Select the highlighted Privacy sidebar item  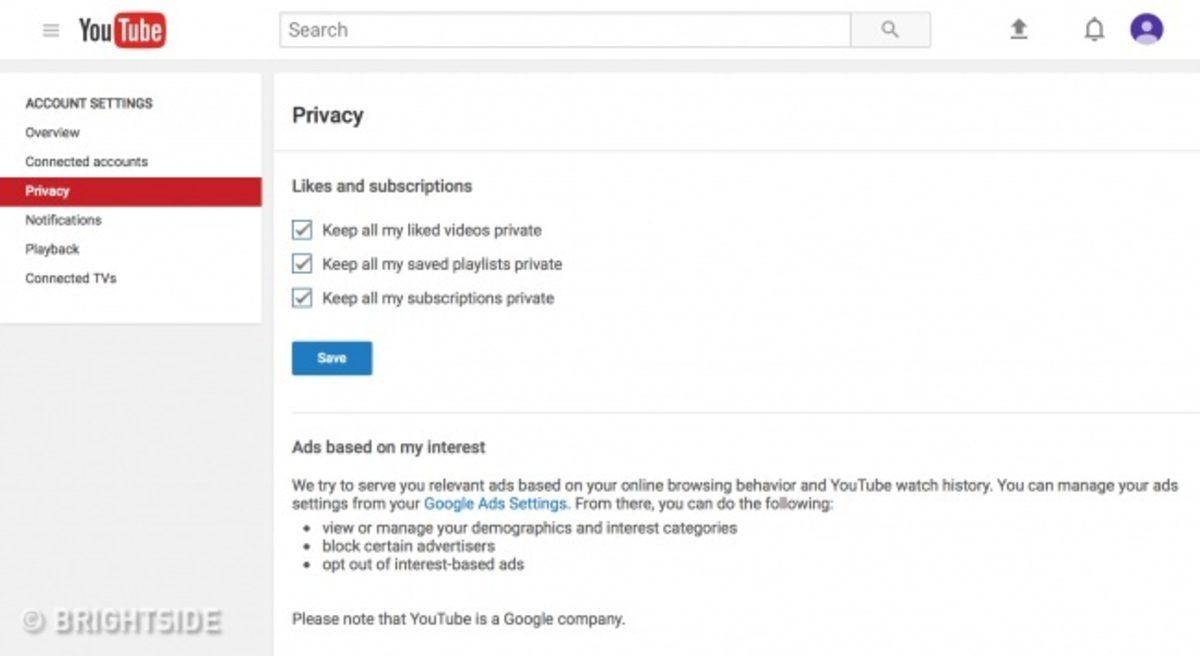[x=46, y=190]
